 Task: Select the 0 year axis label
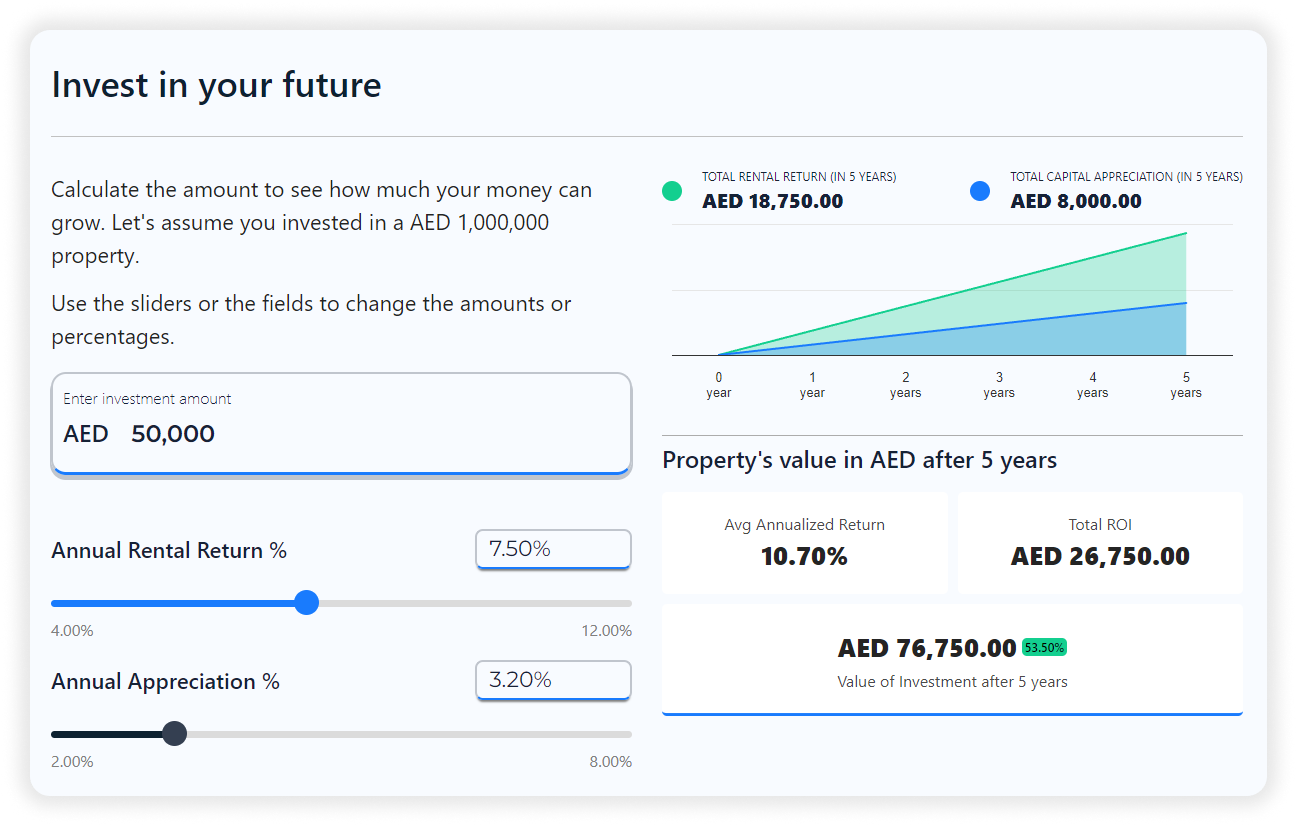(718, 385)
